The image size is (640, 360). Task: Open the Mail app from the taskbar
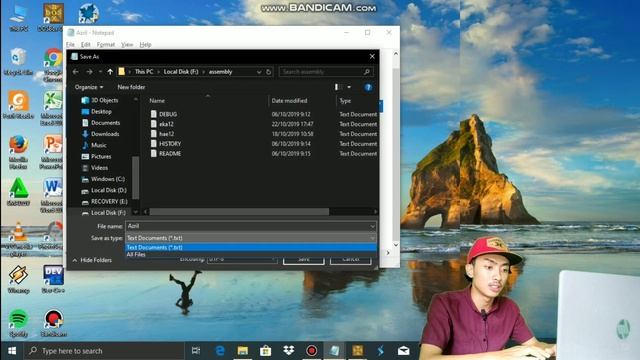click(403, 351)
